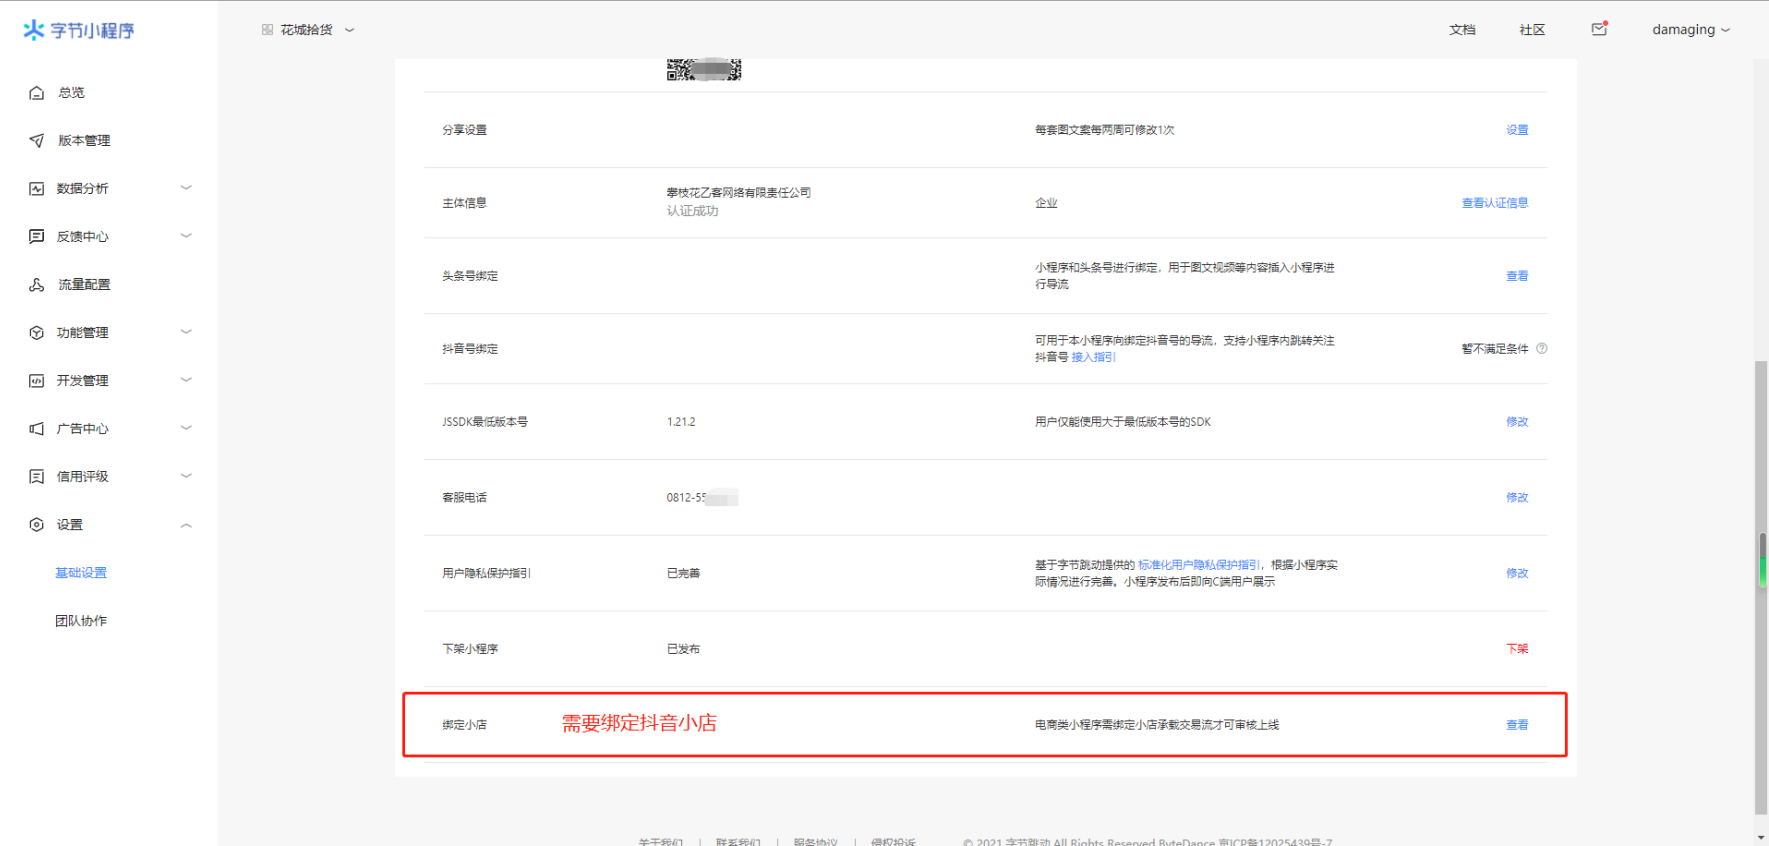Click the 已发布 status text
The width and height of the screenshot is (1769, 846).
pos(683,649)
